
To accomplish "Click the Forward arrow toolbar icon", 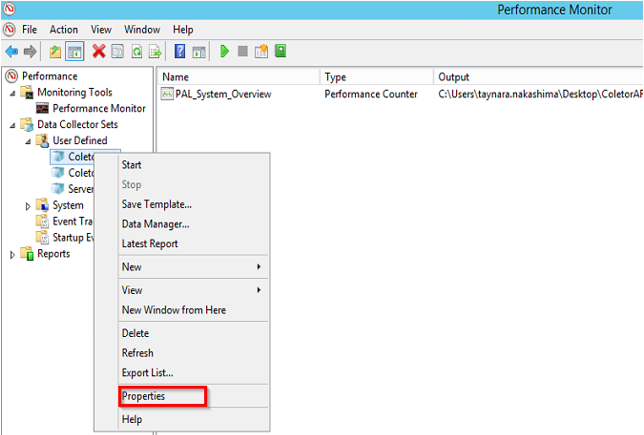I will point(30,52).
